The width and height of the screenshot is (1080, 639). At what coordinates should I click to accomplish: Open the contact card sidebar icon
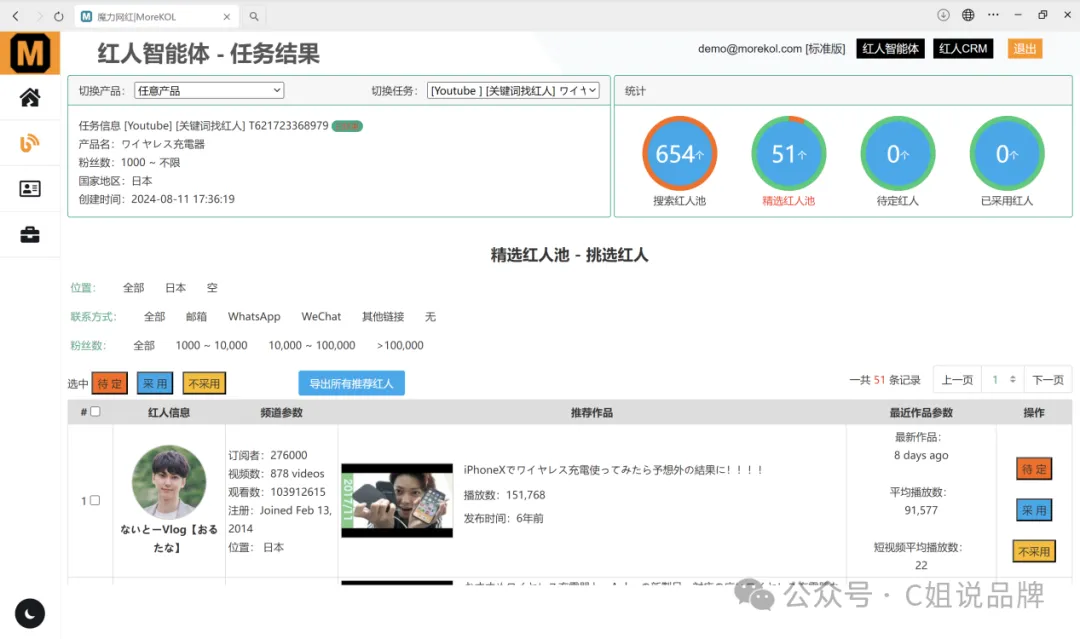pyautogui.click(x=30, y=189)
